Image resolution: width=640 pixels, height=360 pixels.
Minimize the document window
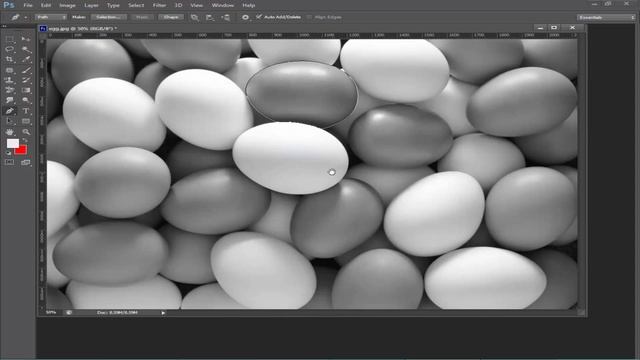coord(540,28)
